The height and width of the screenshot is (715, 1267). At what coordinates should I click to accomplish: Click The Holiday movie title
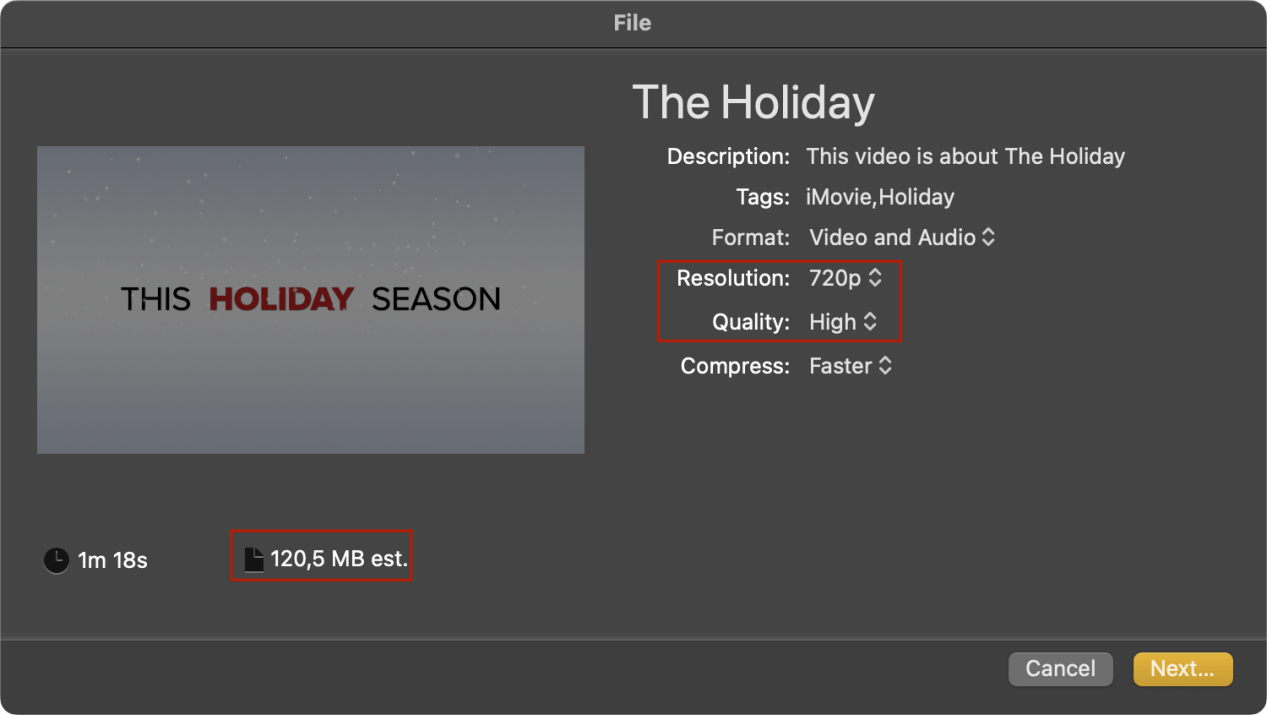click(753, 102)
